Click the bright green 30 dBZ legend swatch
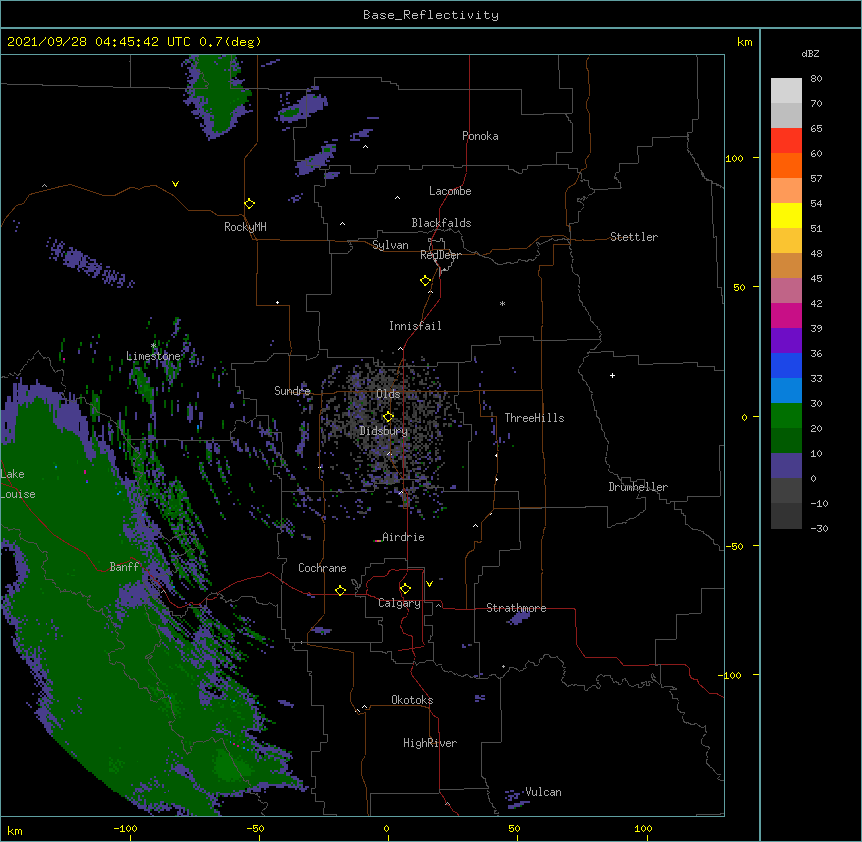This screenshot has height=842, width=862. 786,416
